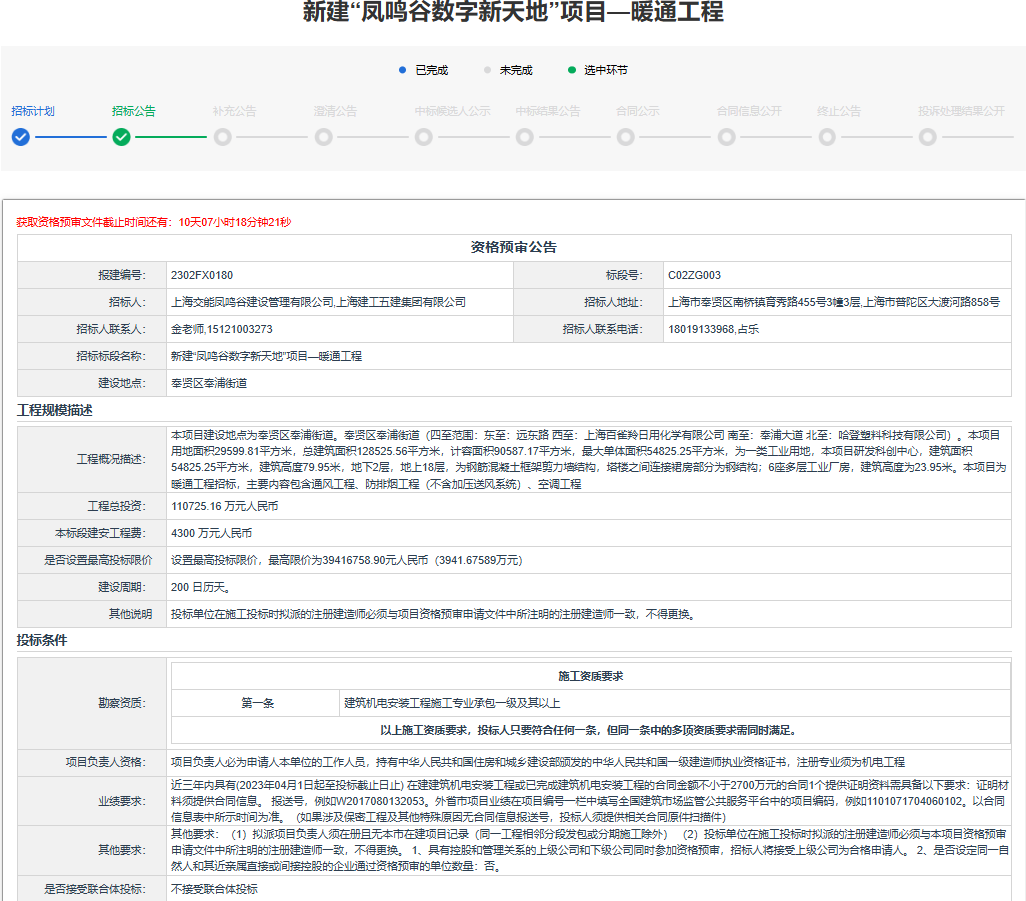Click the step circle under 补充公告
This screenshot has width=1026, height=901.
click(x=222, y=137)
